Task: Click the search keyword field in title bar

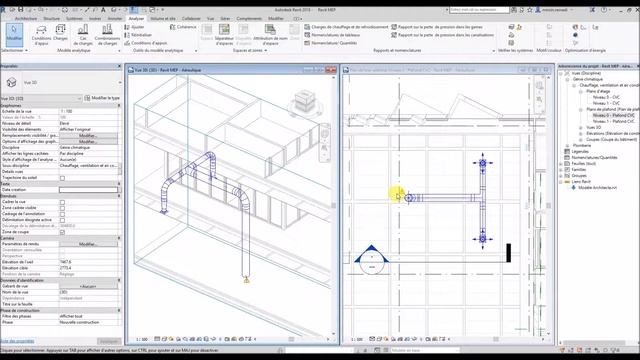Action: click(479, 9)
